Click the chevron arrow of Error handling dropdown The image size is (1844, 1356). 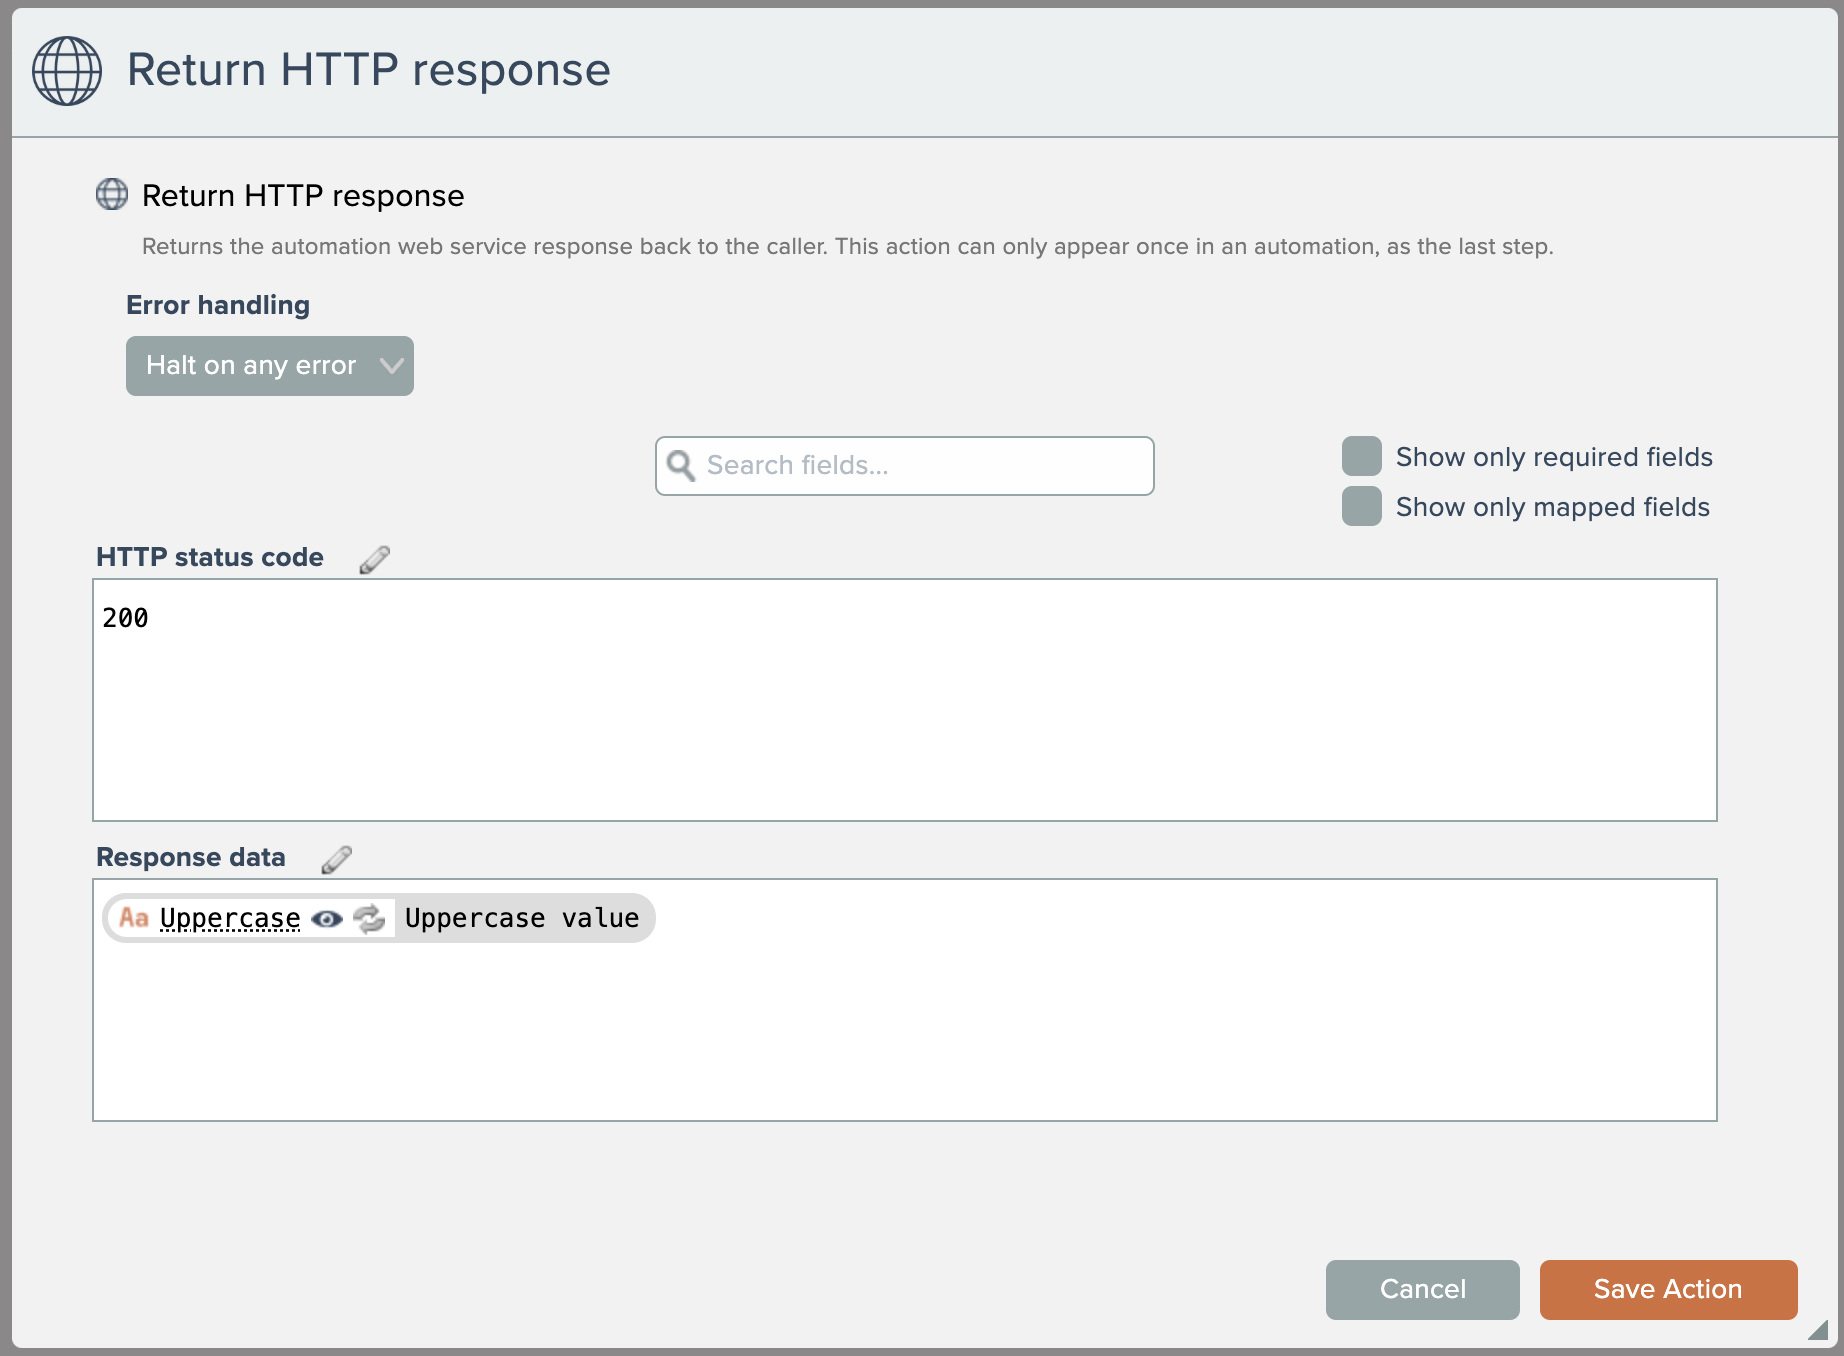tap(391, 366)
